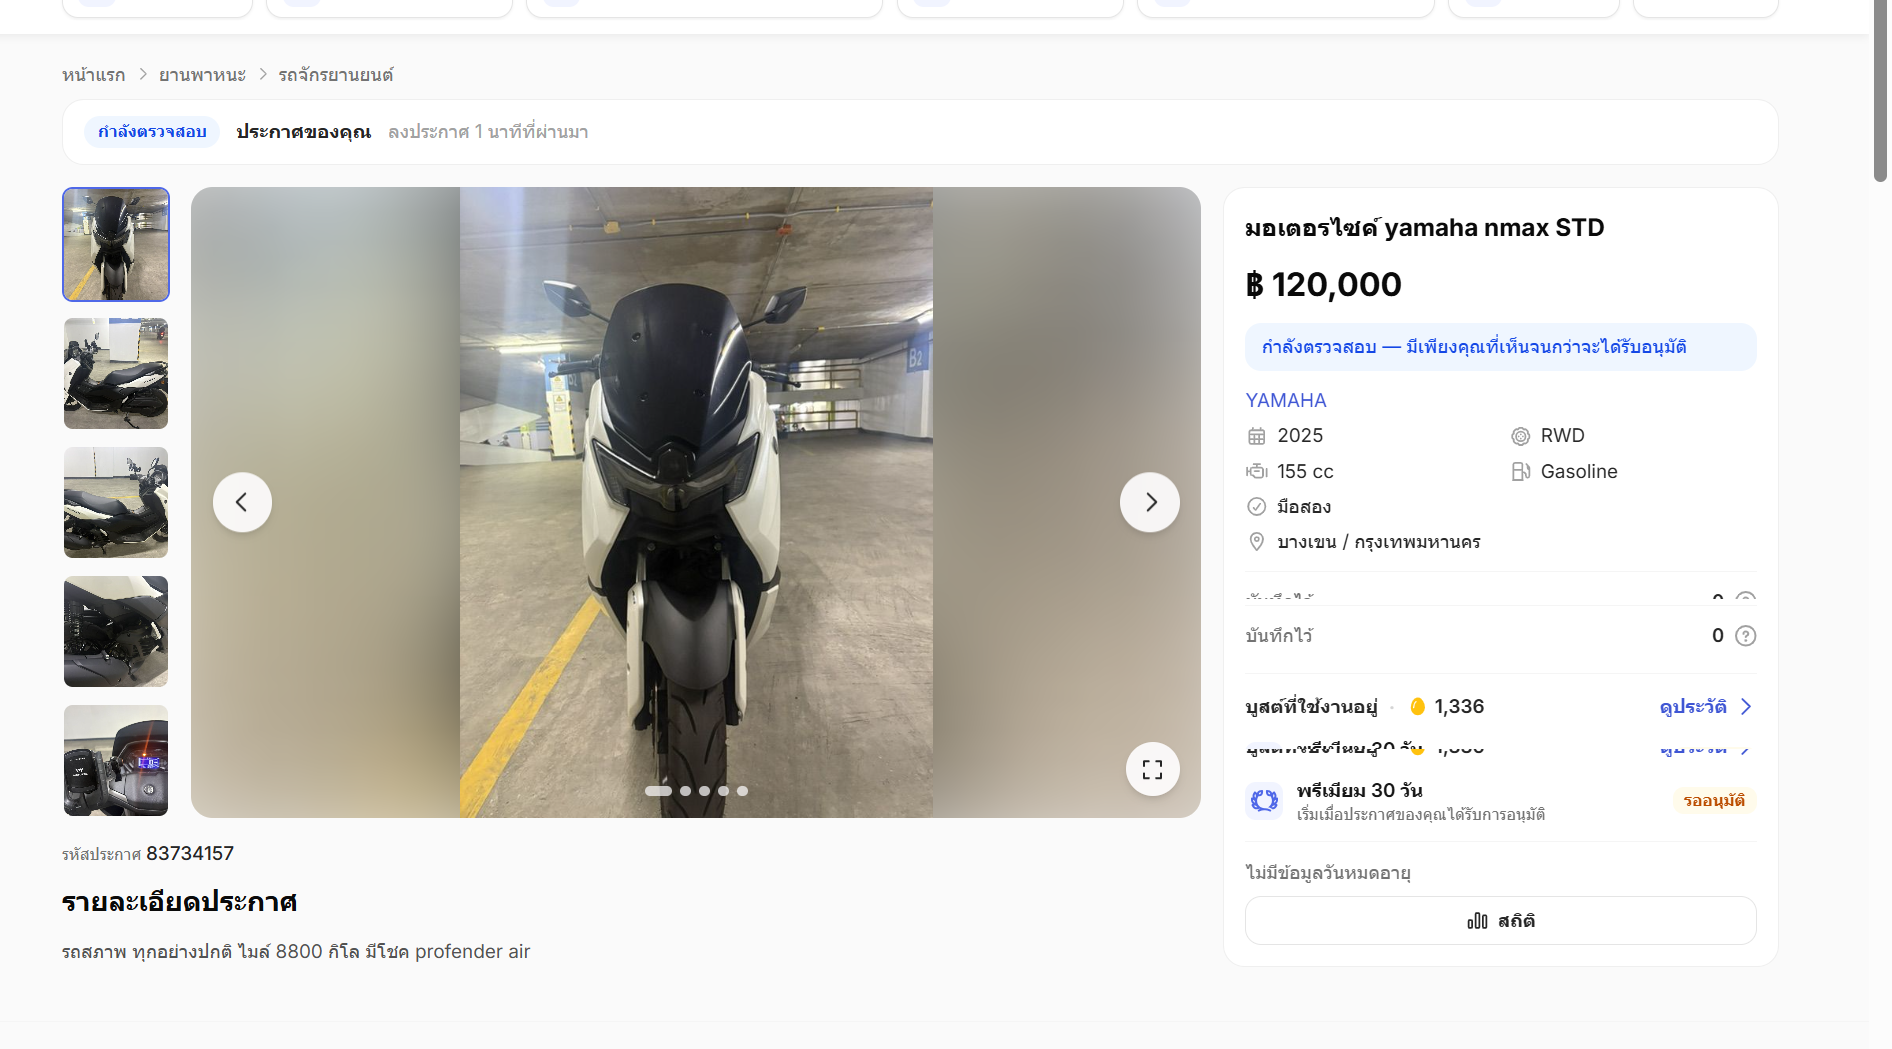Image resolution: width=1892 pixels, height=1049 pixels.
Task: Click the รายละเอียดประกาศ heading
Action: [x=180, y=902]
